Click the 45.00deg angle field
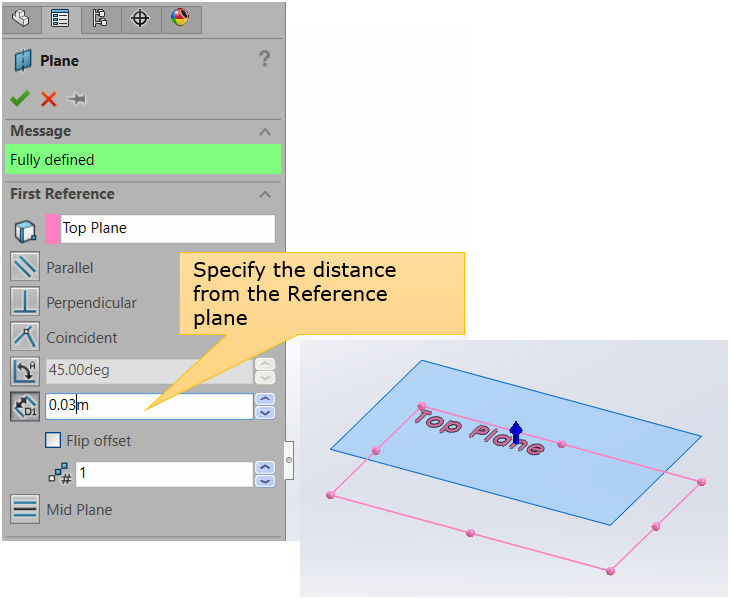Screen dimensions: 731x599 point(149,371)
